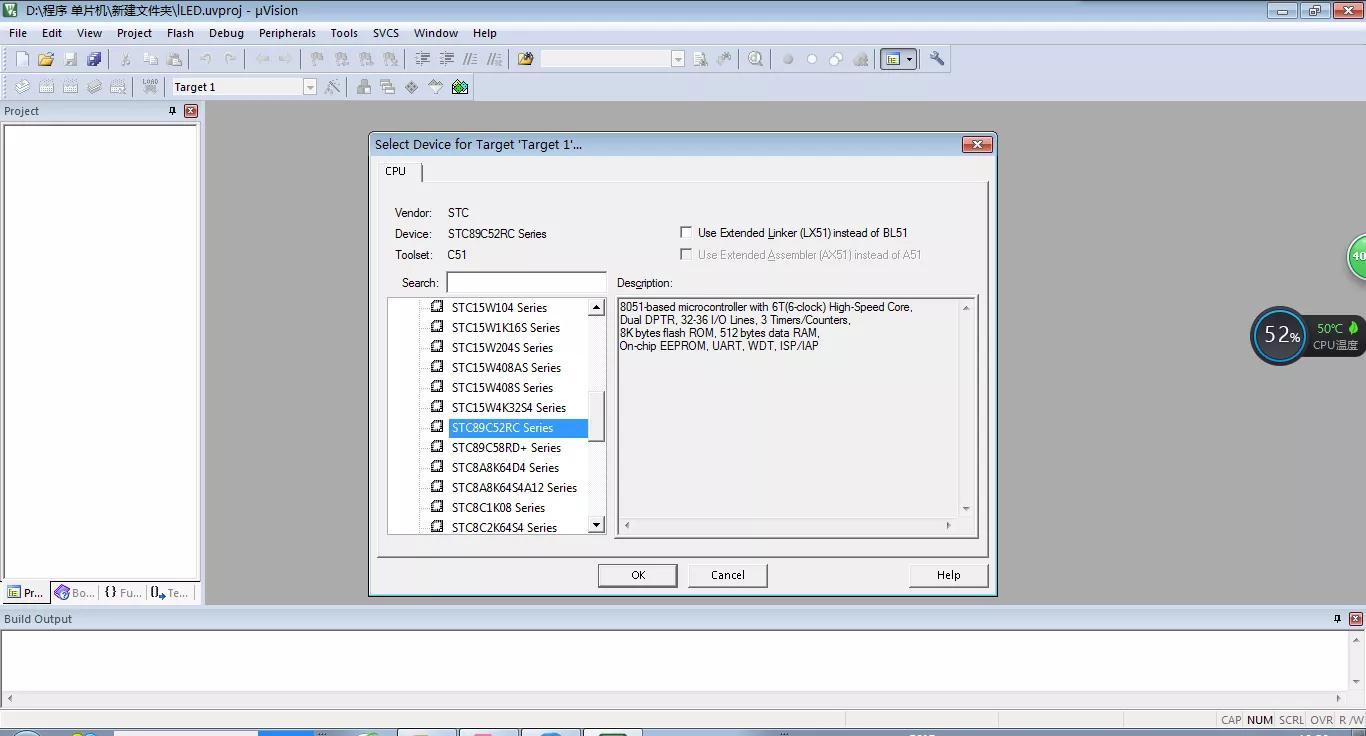Open the Target 1 dropdown

(309, 87)
